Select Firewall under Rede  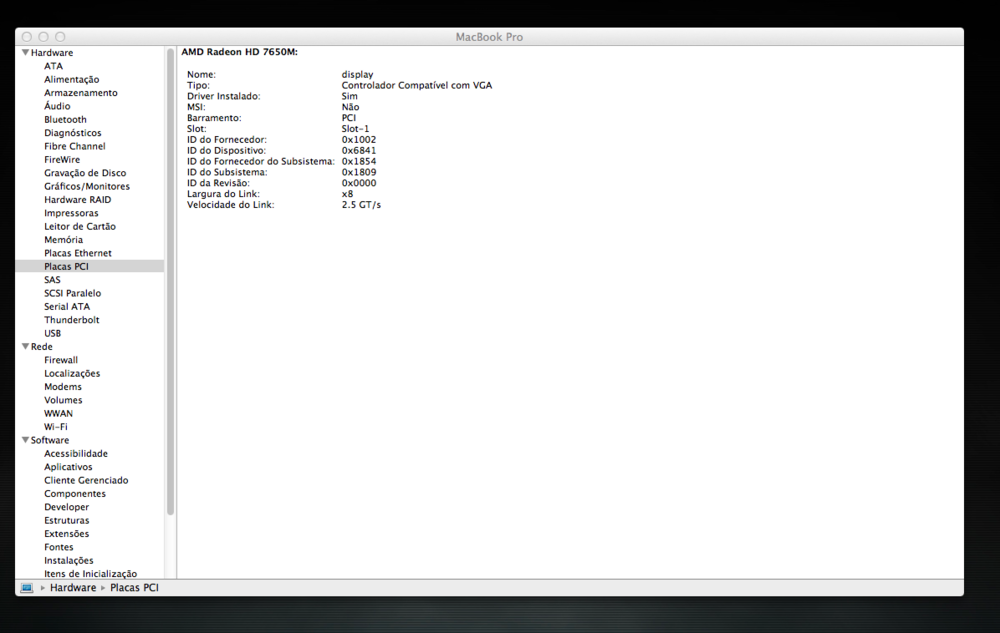pos(61,359)
